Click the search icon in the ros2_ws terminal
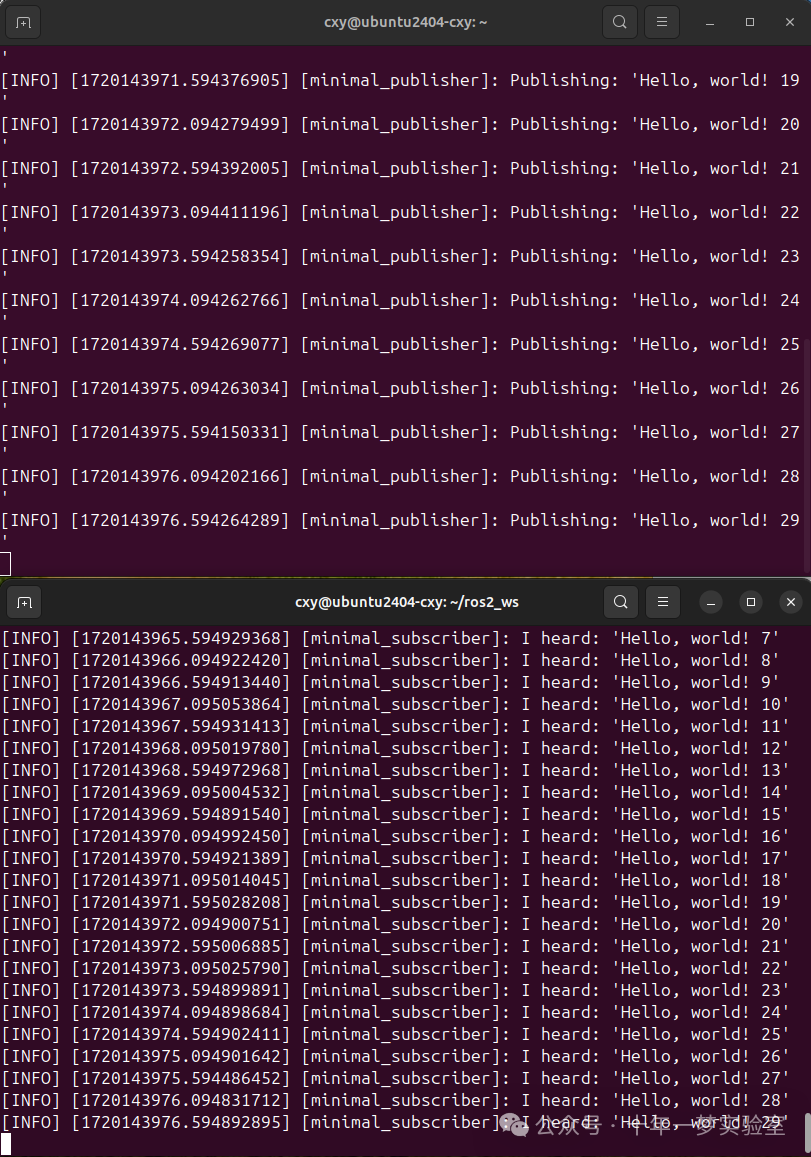811x1157 pixels. [x=621, y=602]
